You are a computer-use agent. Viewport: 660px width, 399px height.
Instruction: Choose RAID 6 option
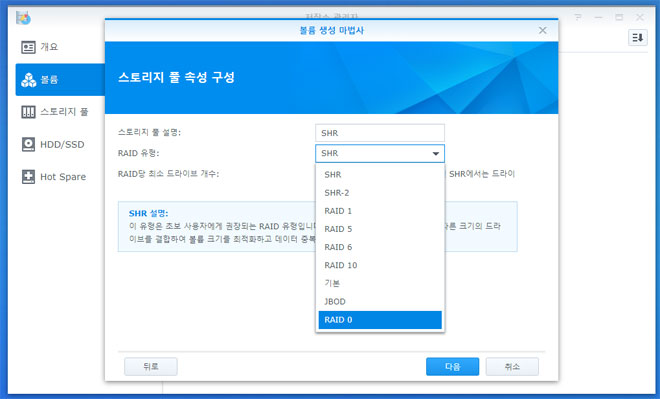coord(380,247)
